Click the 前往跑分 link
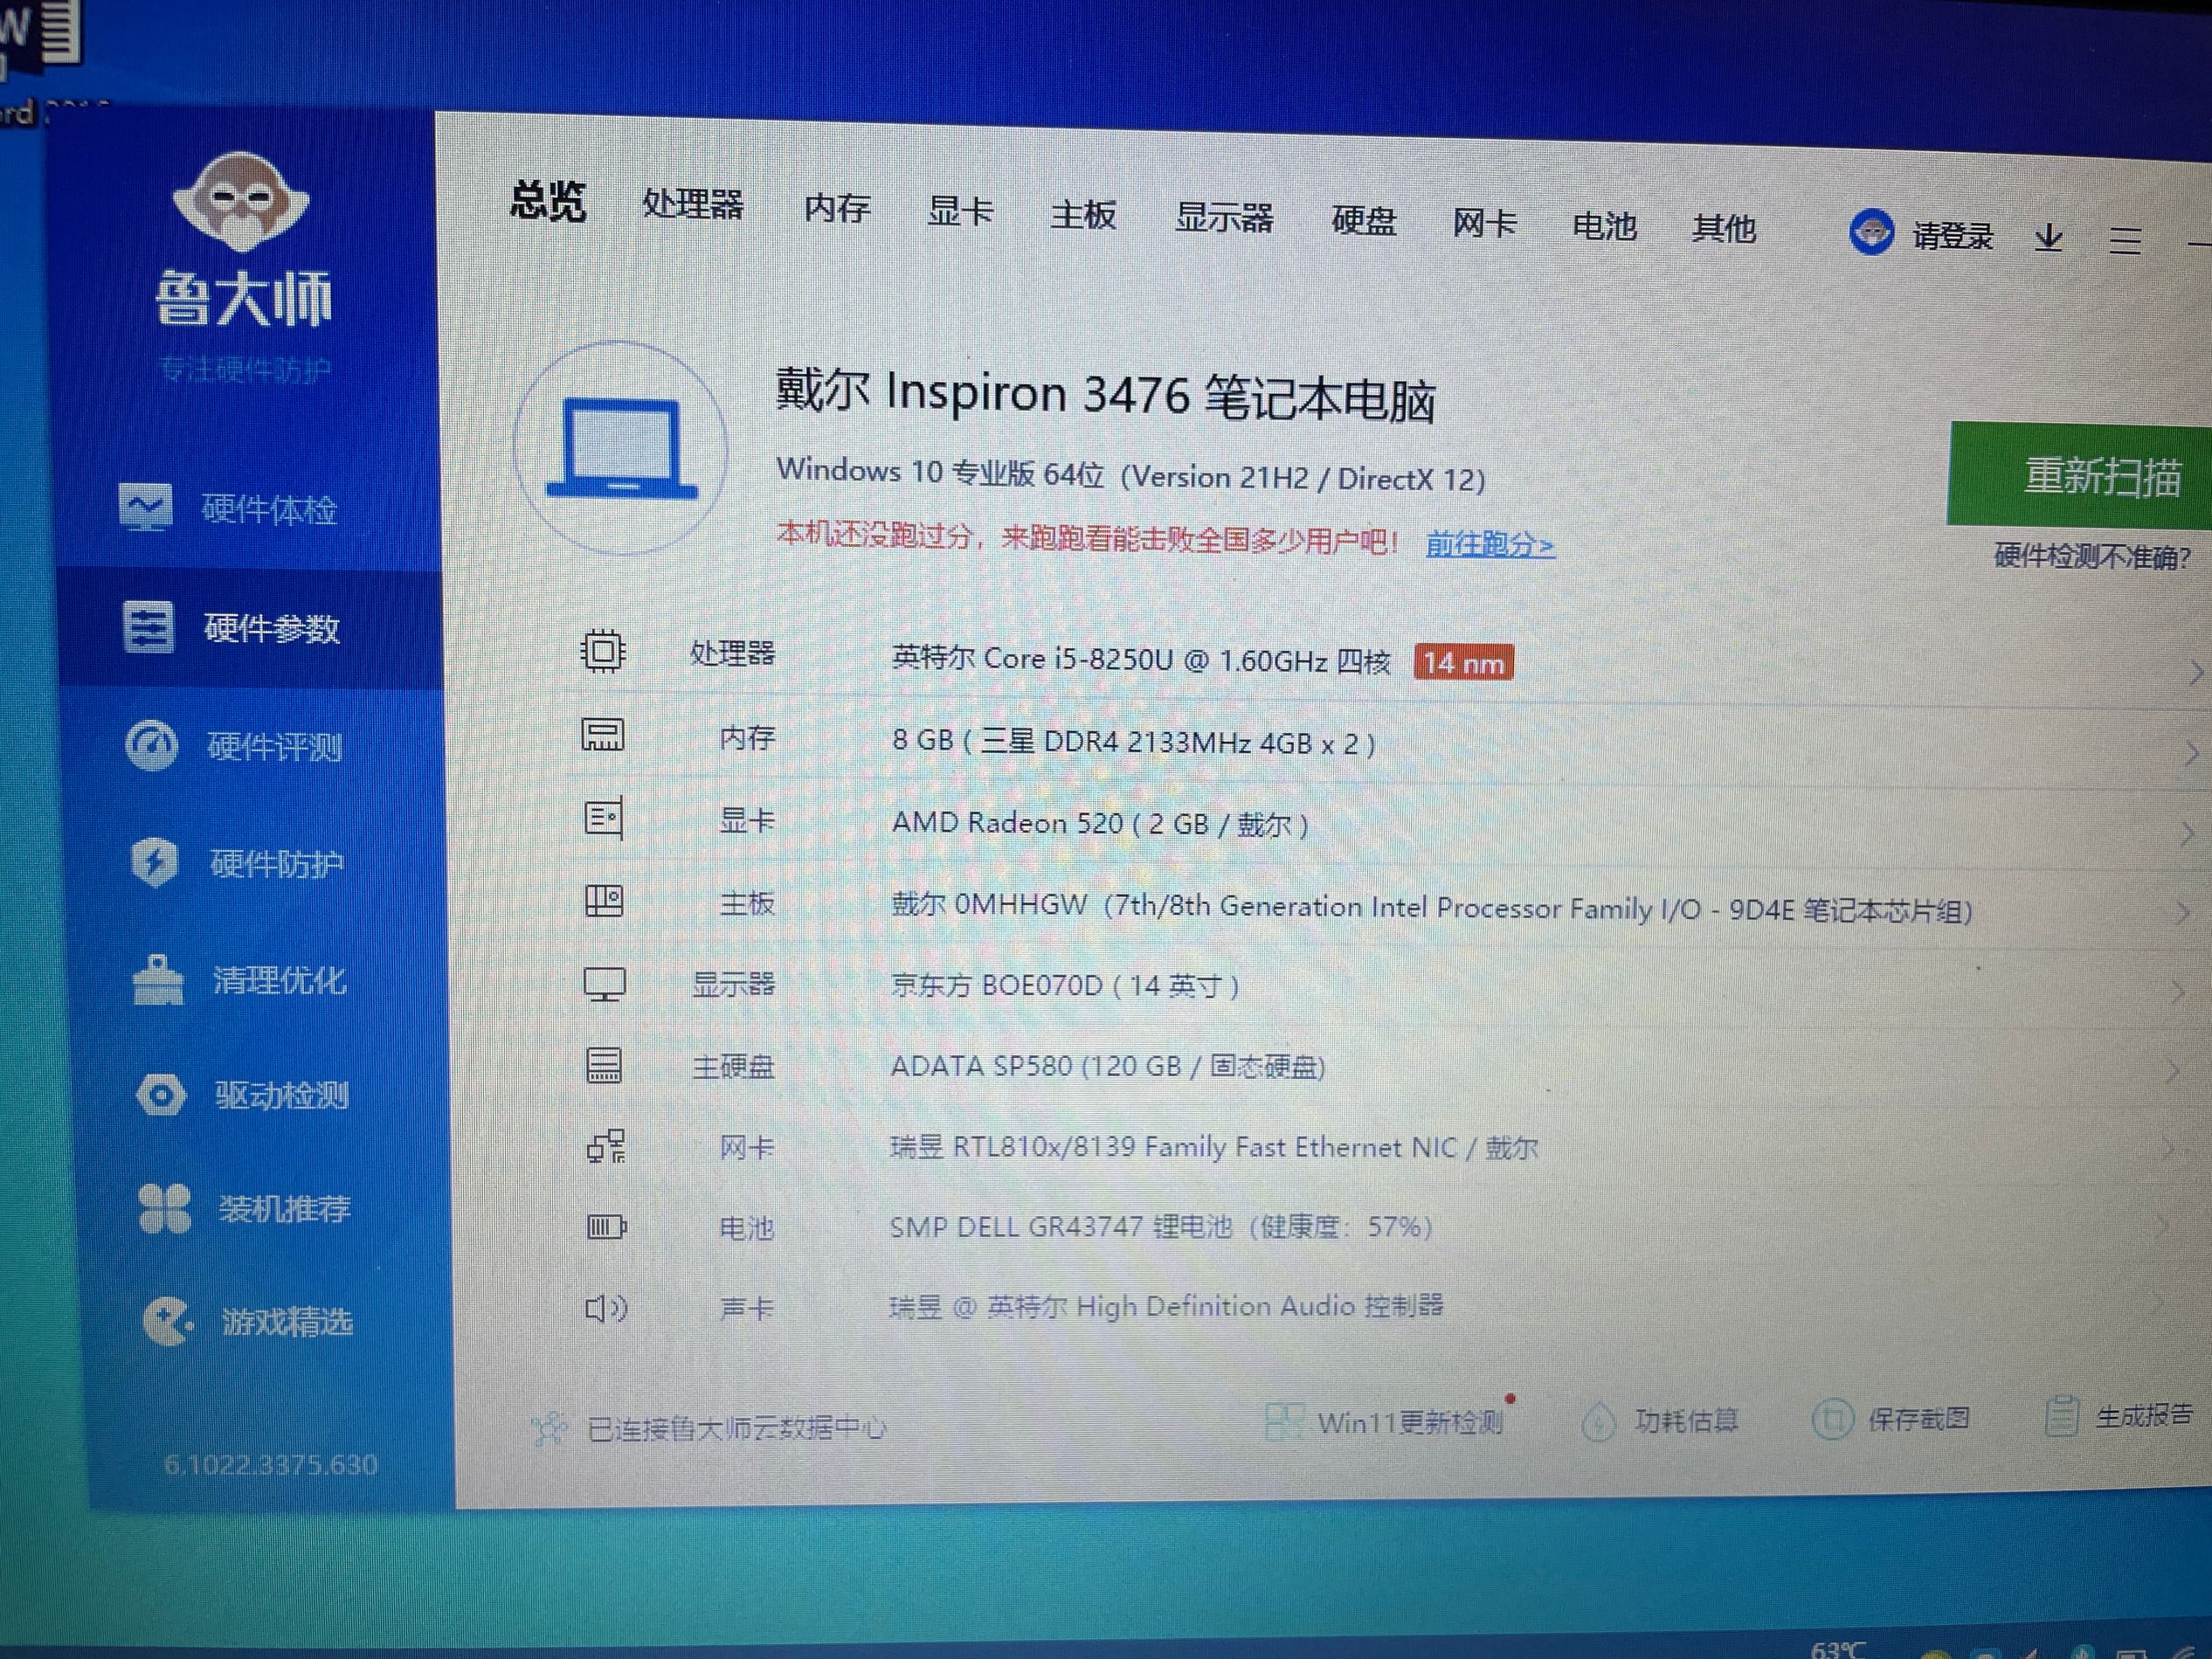This screenshot has width=2212, height=1659. (1490, 545)
